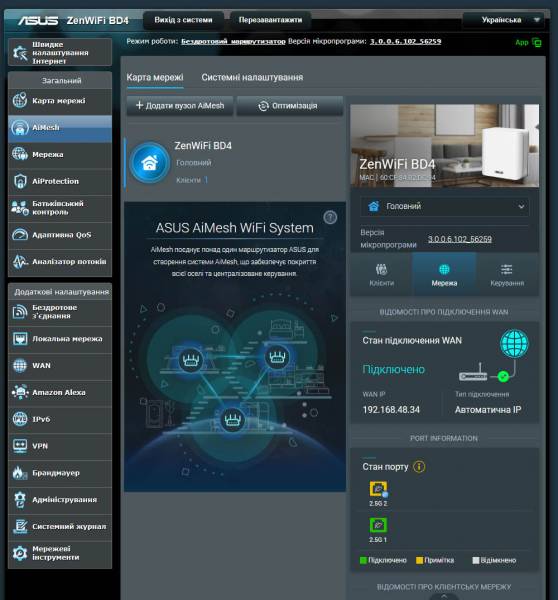
Task: Click the App device icon at top right
Action: [x=537, y=42]
